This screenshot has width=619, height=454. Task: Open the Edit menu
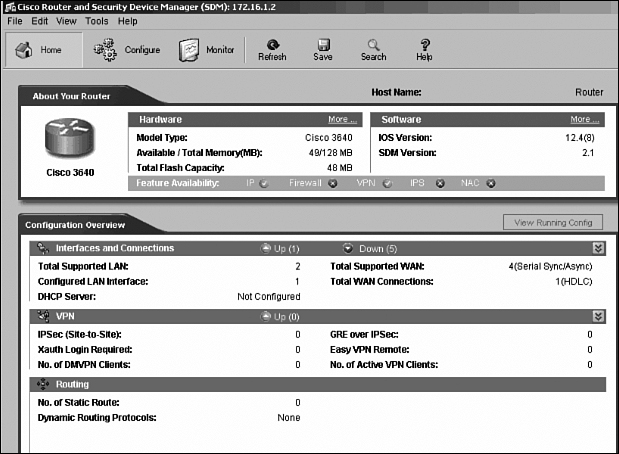point(39,21)
